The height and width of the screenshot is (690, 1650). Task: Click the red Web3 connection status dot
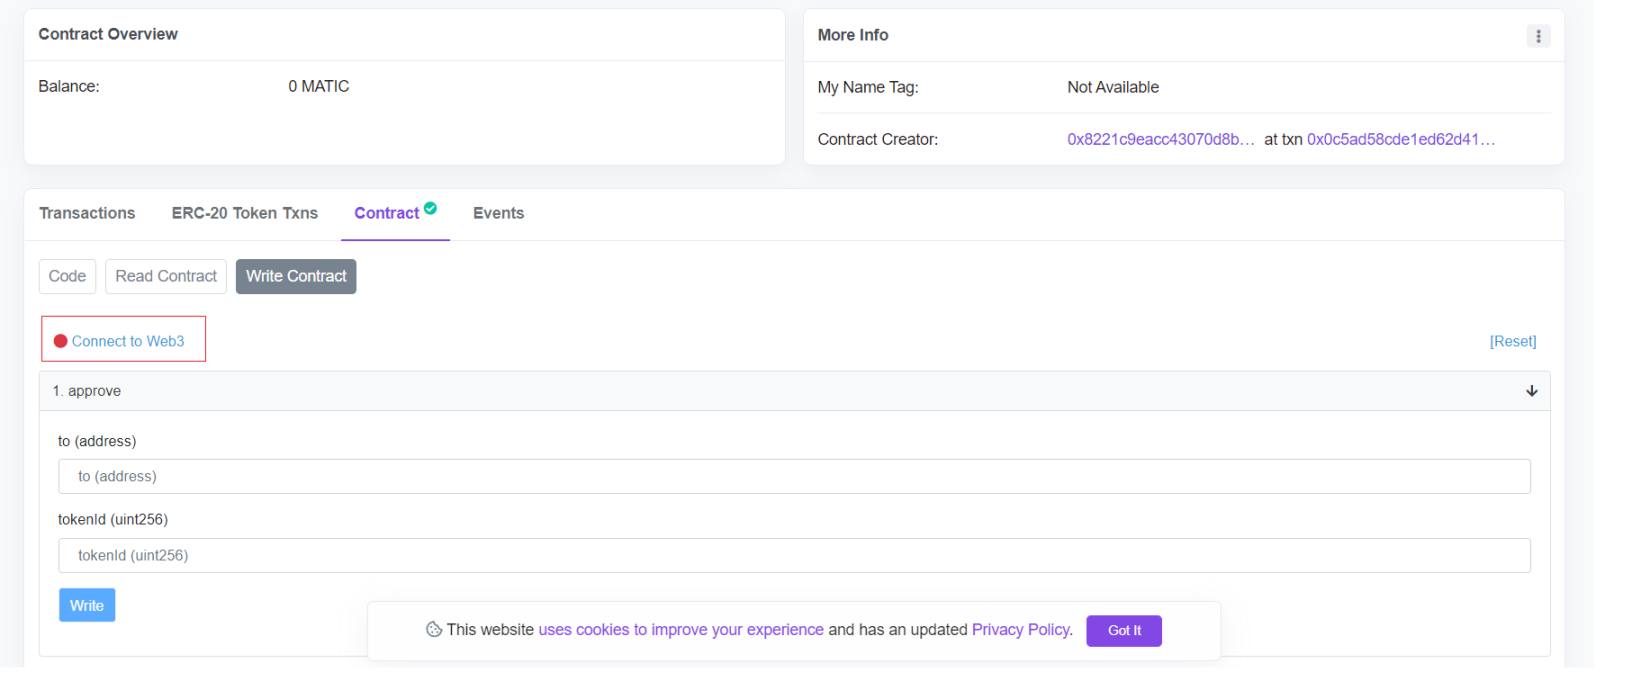[60, 341]
